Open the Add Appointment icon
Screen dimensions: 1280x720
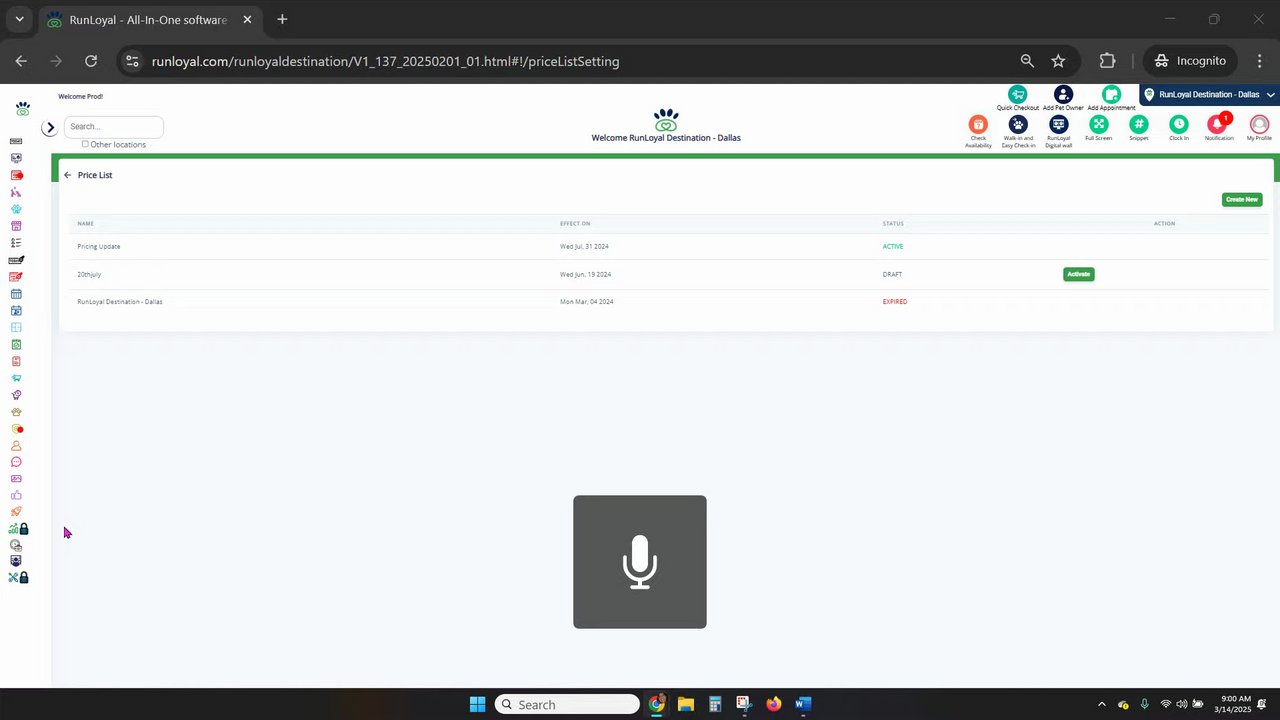point(1111,94)
